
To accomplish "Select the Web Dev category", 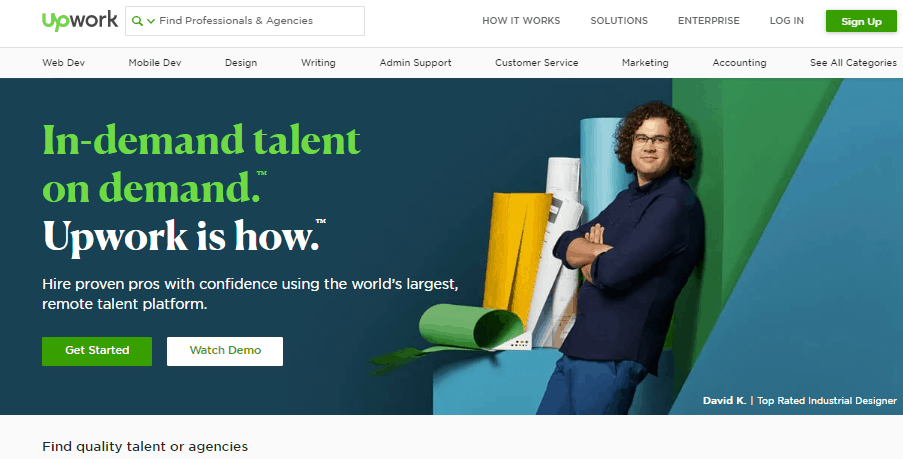I will coord(62,63).
